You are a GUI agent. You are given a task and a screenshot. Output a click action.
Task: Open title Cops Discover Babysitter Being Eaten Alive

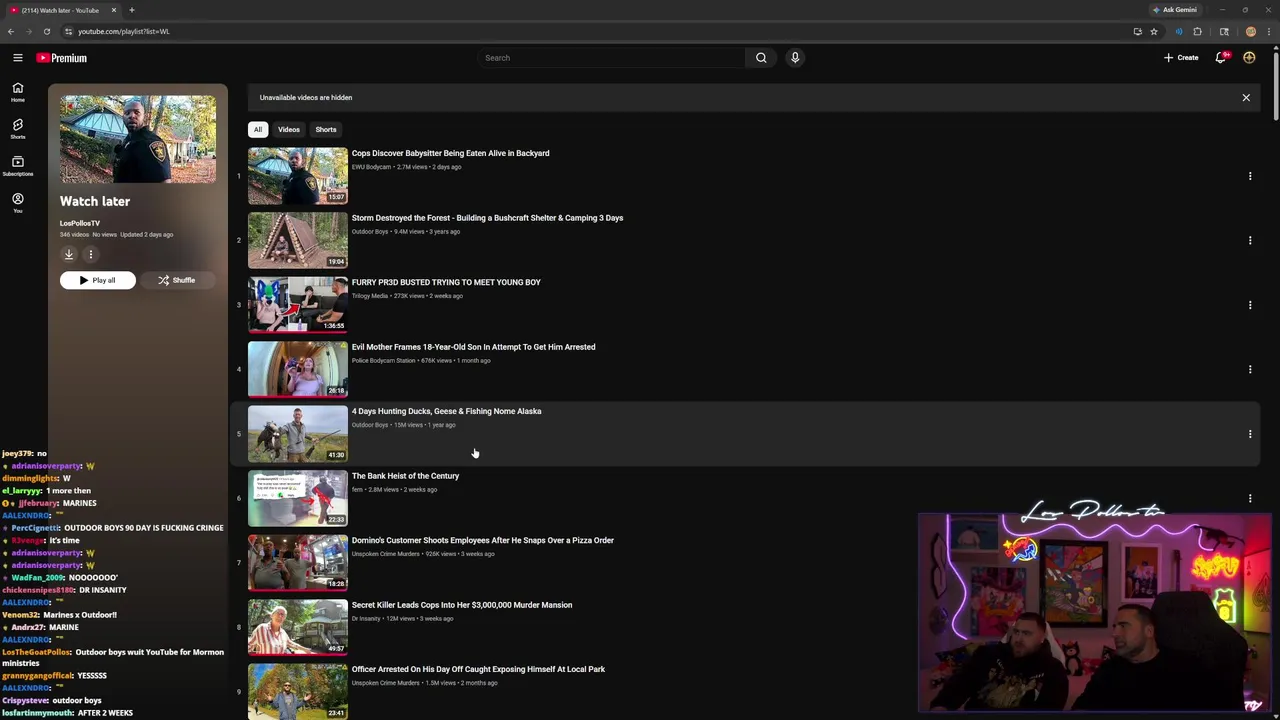pos(450,153)
